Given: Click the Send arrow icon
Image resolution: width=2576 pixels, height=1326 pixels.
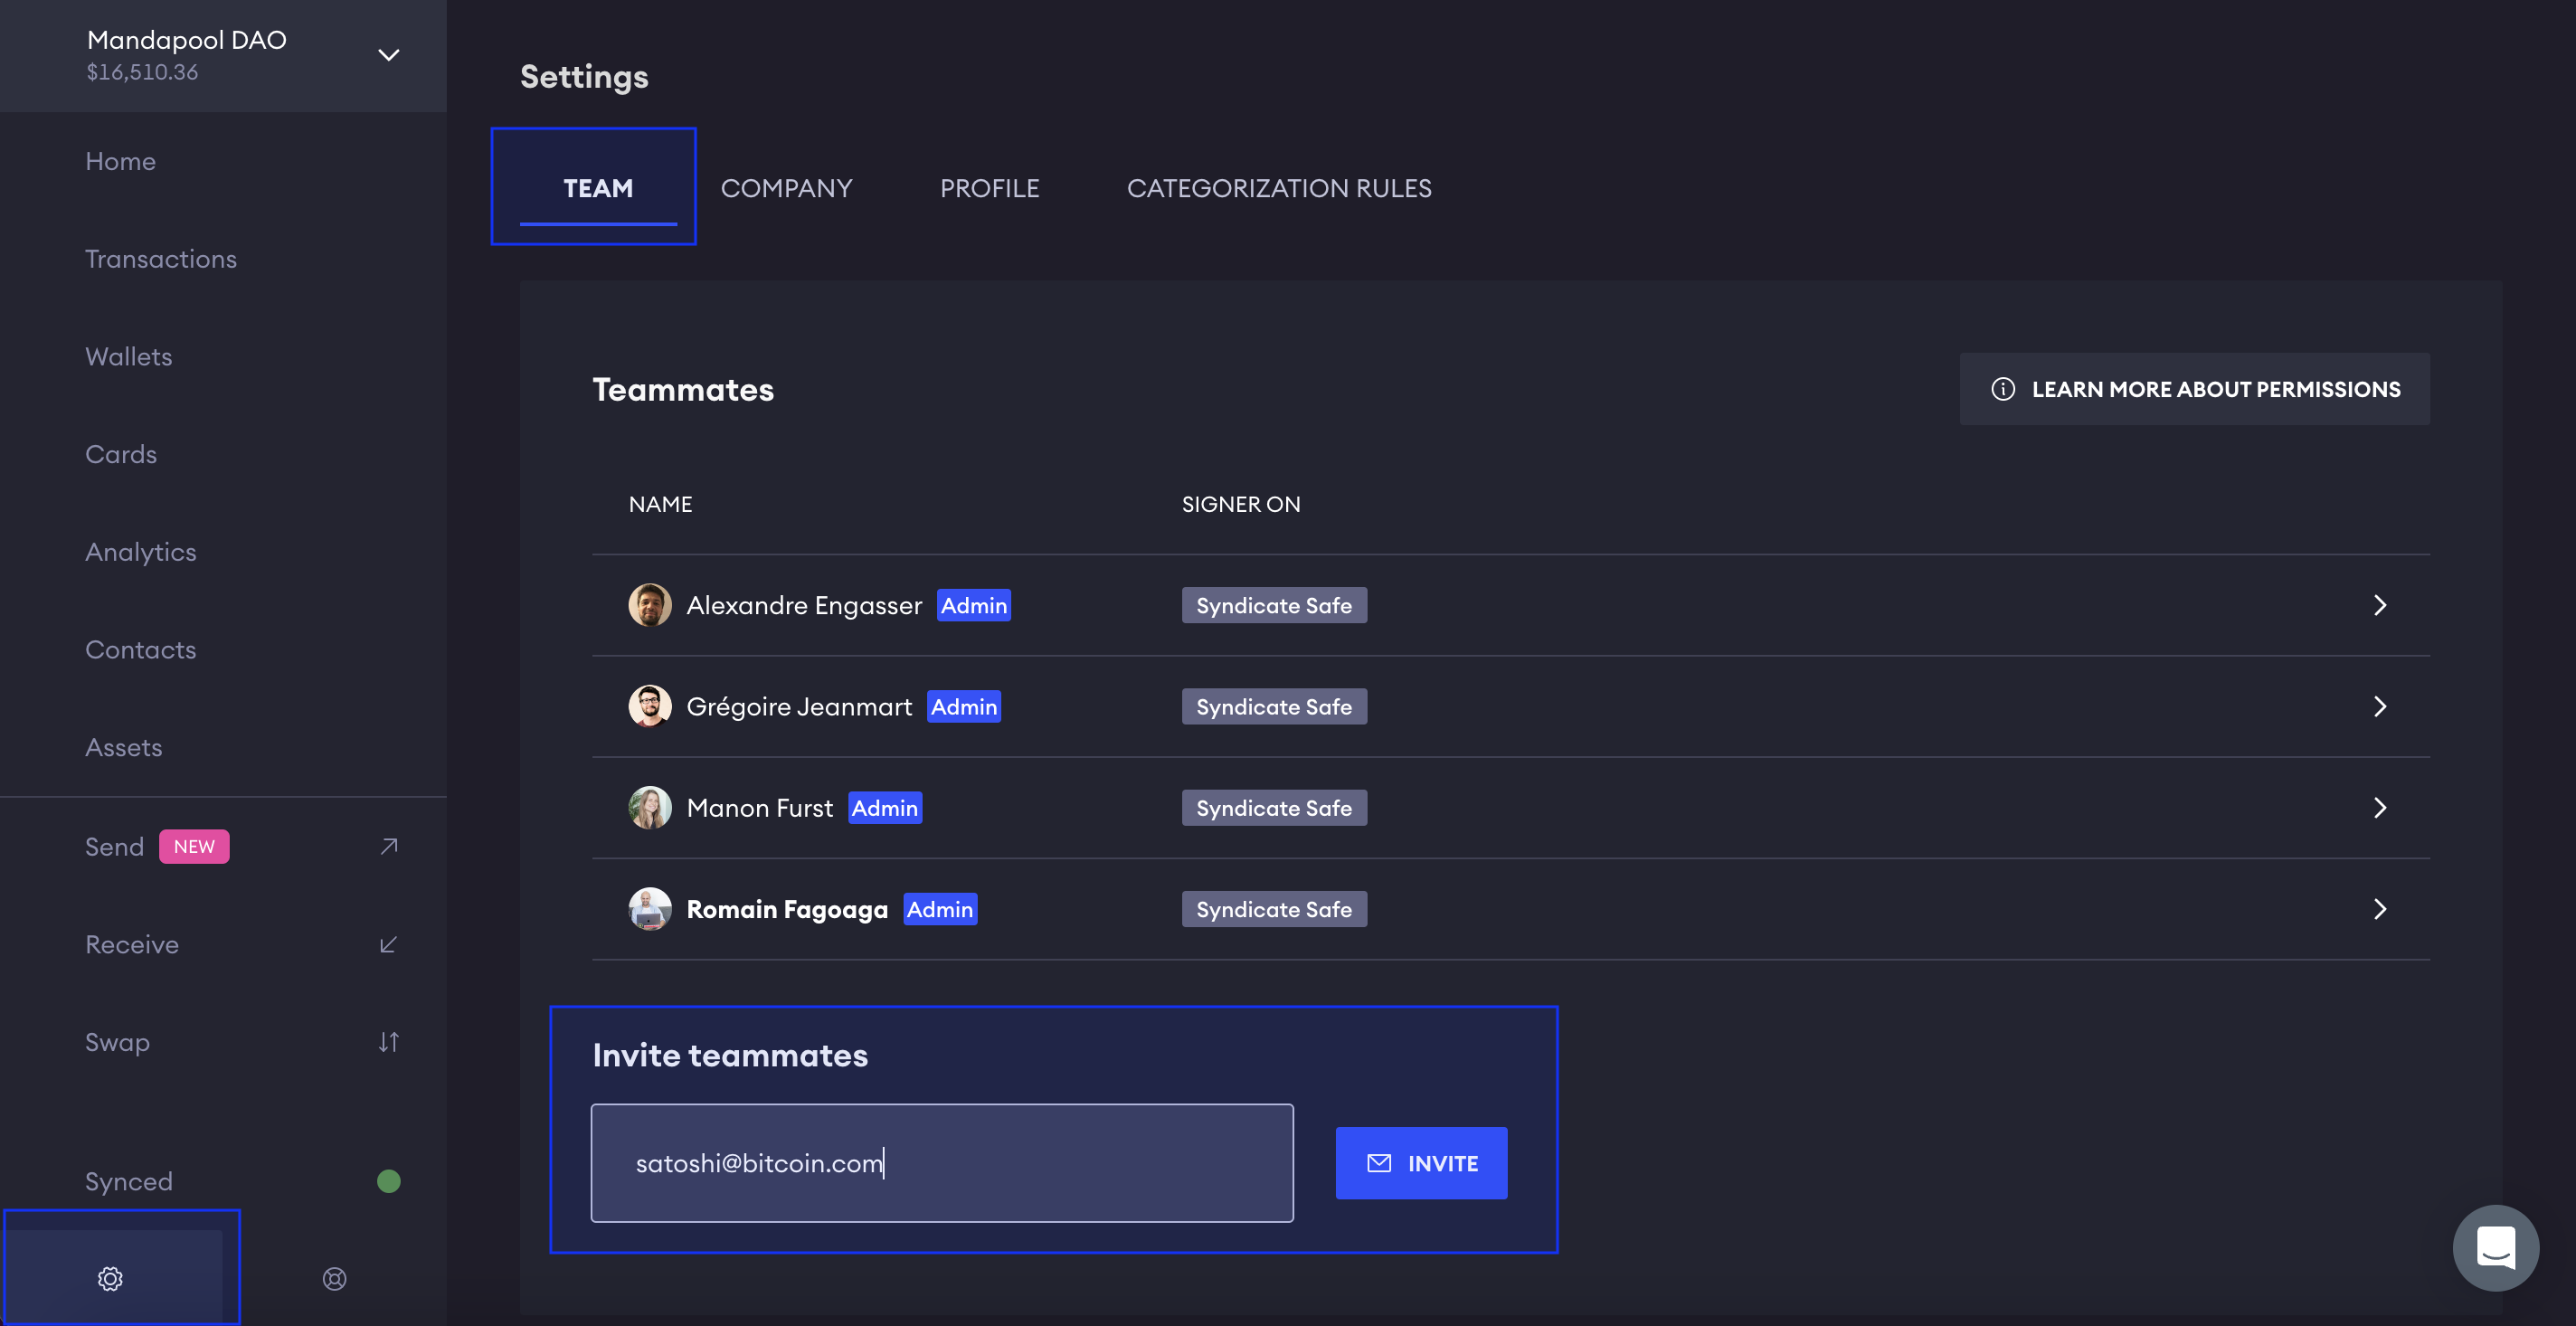Looking at the screenshot, I should click(x=389, y=847).
